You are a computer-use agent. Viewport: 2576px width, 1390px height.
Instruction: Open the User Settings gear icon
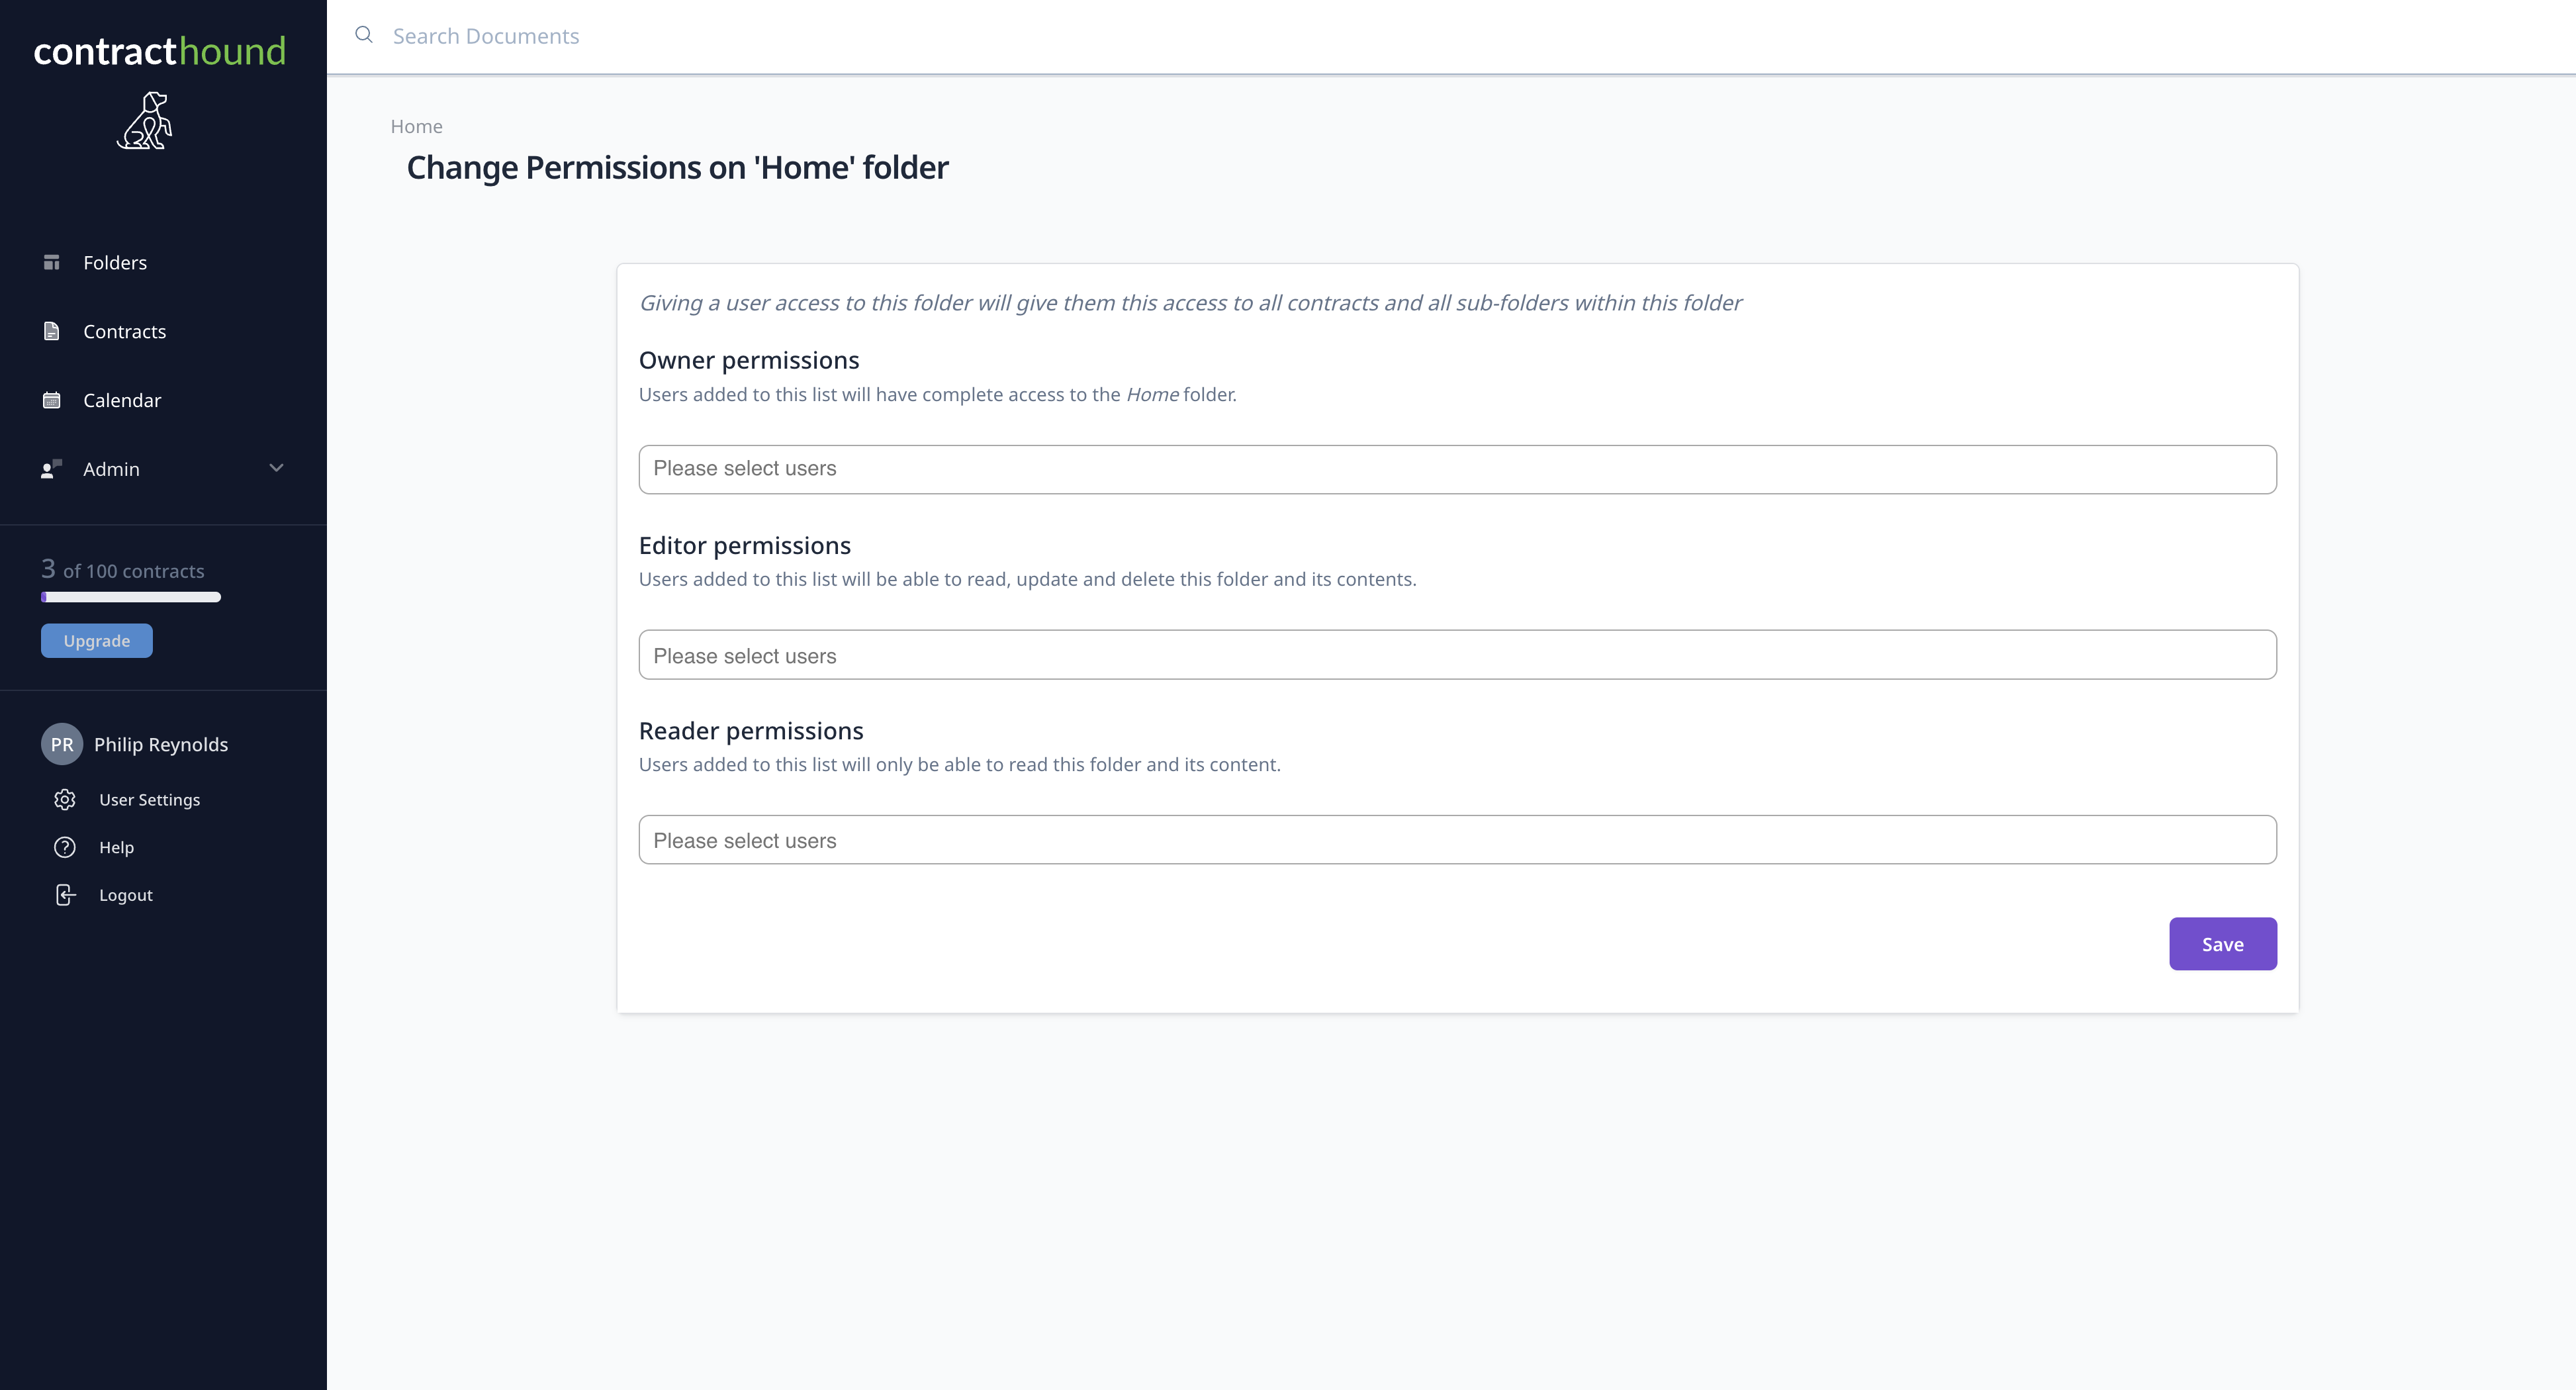pyautogui.click(x=64, y=799)
